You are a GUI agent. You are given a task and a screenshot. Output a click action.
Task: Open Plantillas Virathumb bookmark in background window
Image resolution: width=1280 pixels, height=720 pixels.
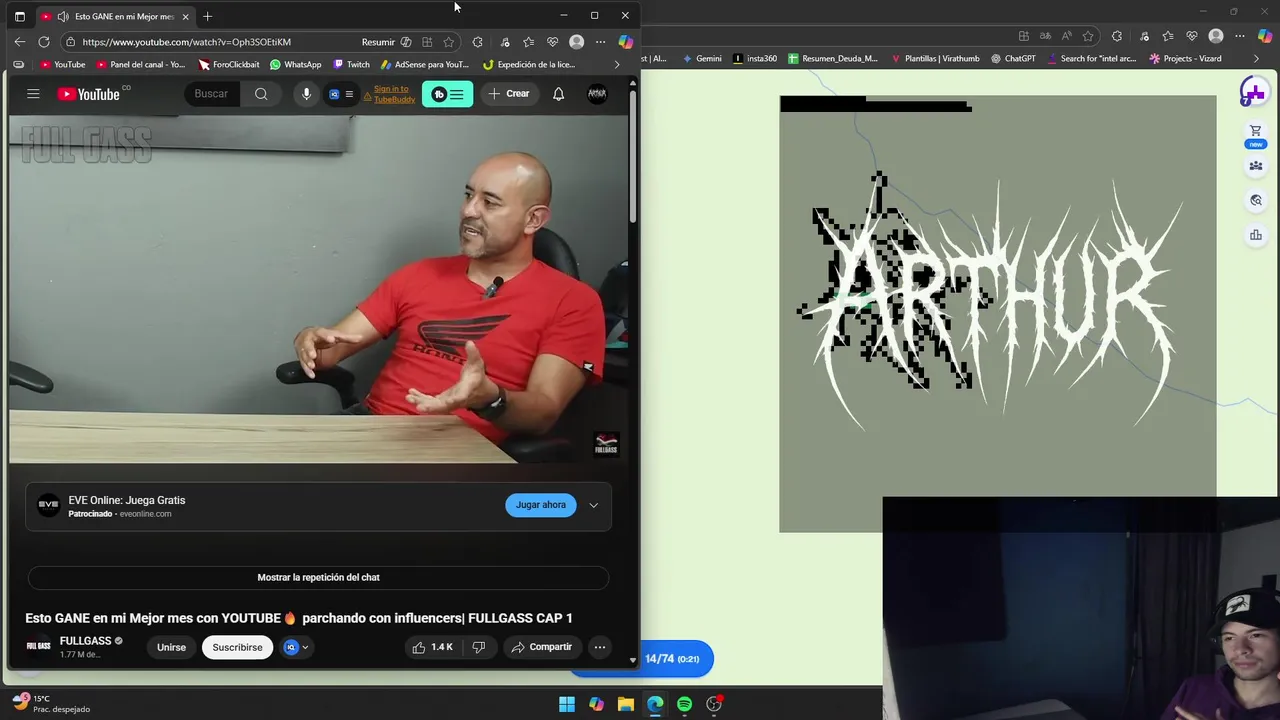click(934, 58)
